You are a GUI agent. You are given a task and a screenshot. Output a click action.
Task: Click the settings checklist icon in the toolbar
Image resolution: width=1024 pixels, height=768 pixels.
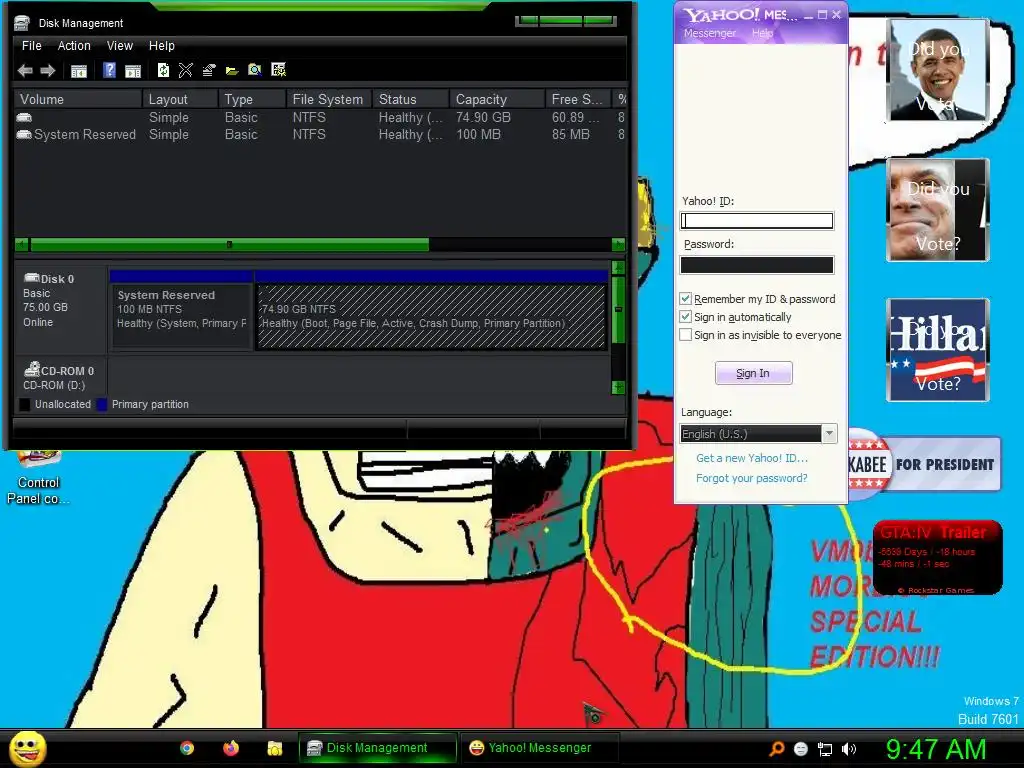click(278, 70)
